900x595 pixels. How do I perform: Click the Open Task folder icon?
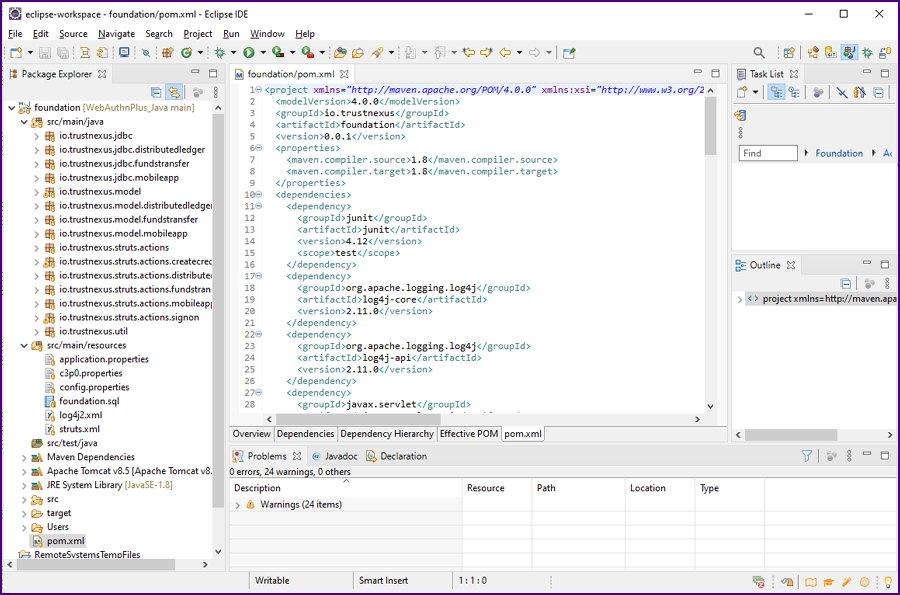coord(358,53)
